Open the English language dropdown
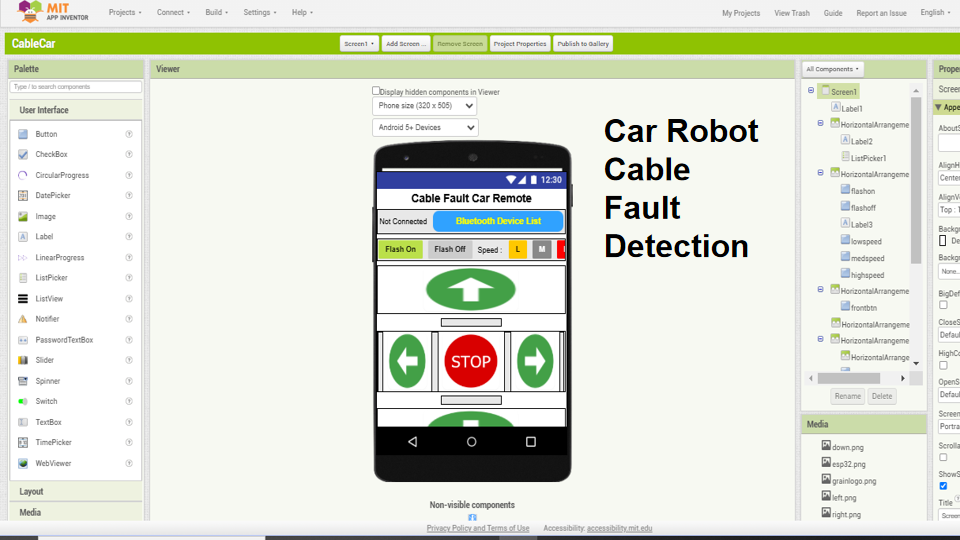The height and width of the screenshot is (540, 960). pos(936,12)
